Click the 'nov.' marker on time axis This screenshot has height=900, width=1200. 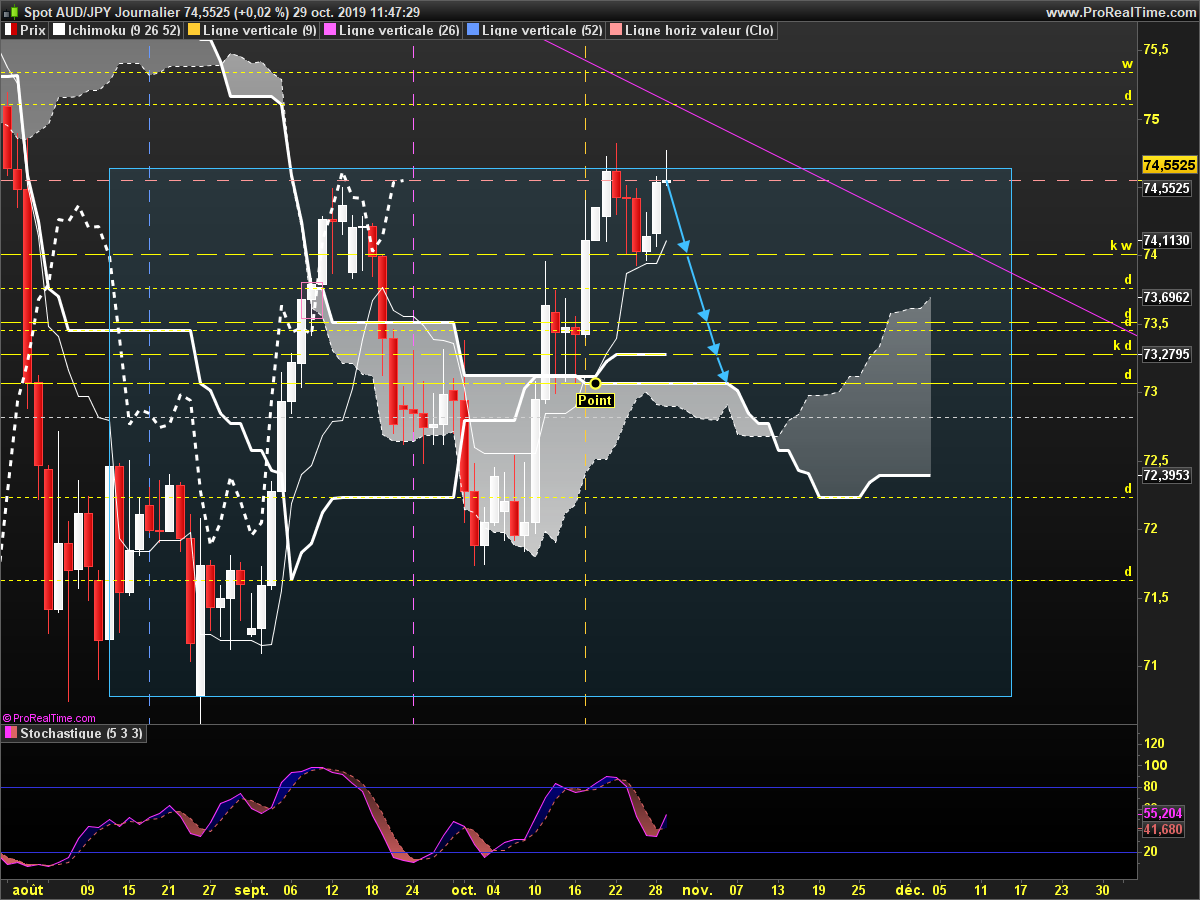(x=696, y=888)
